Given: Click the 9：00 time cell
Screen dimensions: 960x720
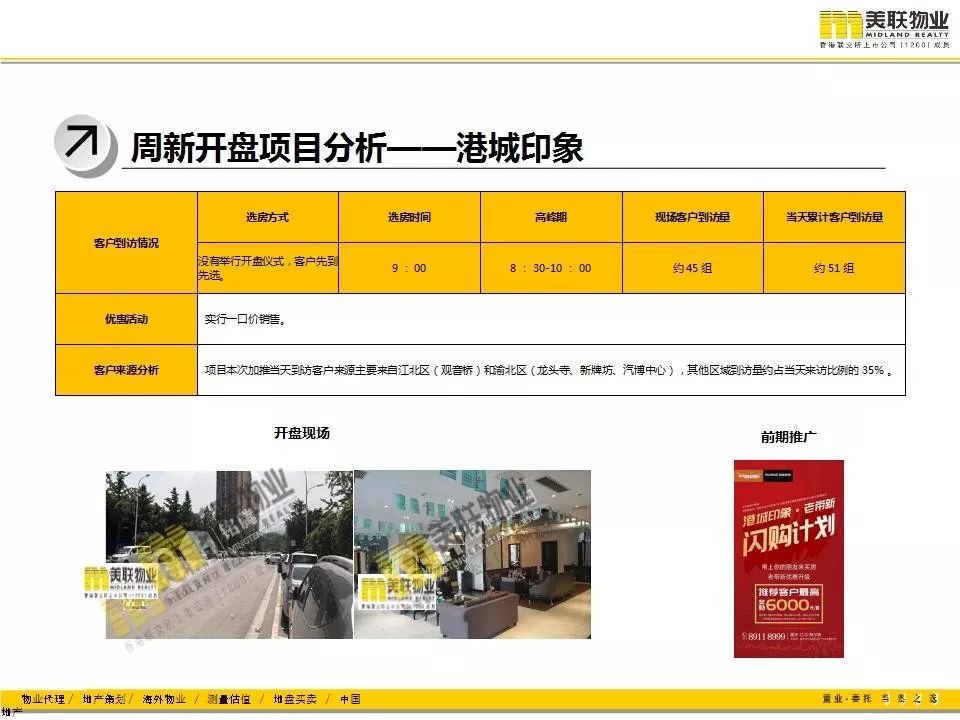Looking at the screenshot, I should [410, 268].
